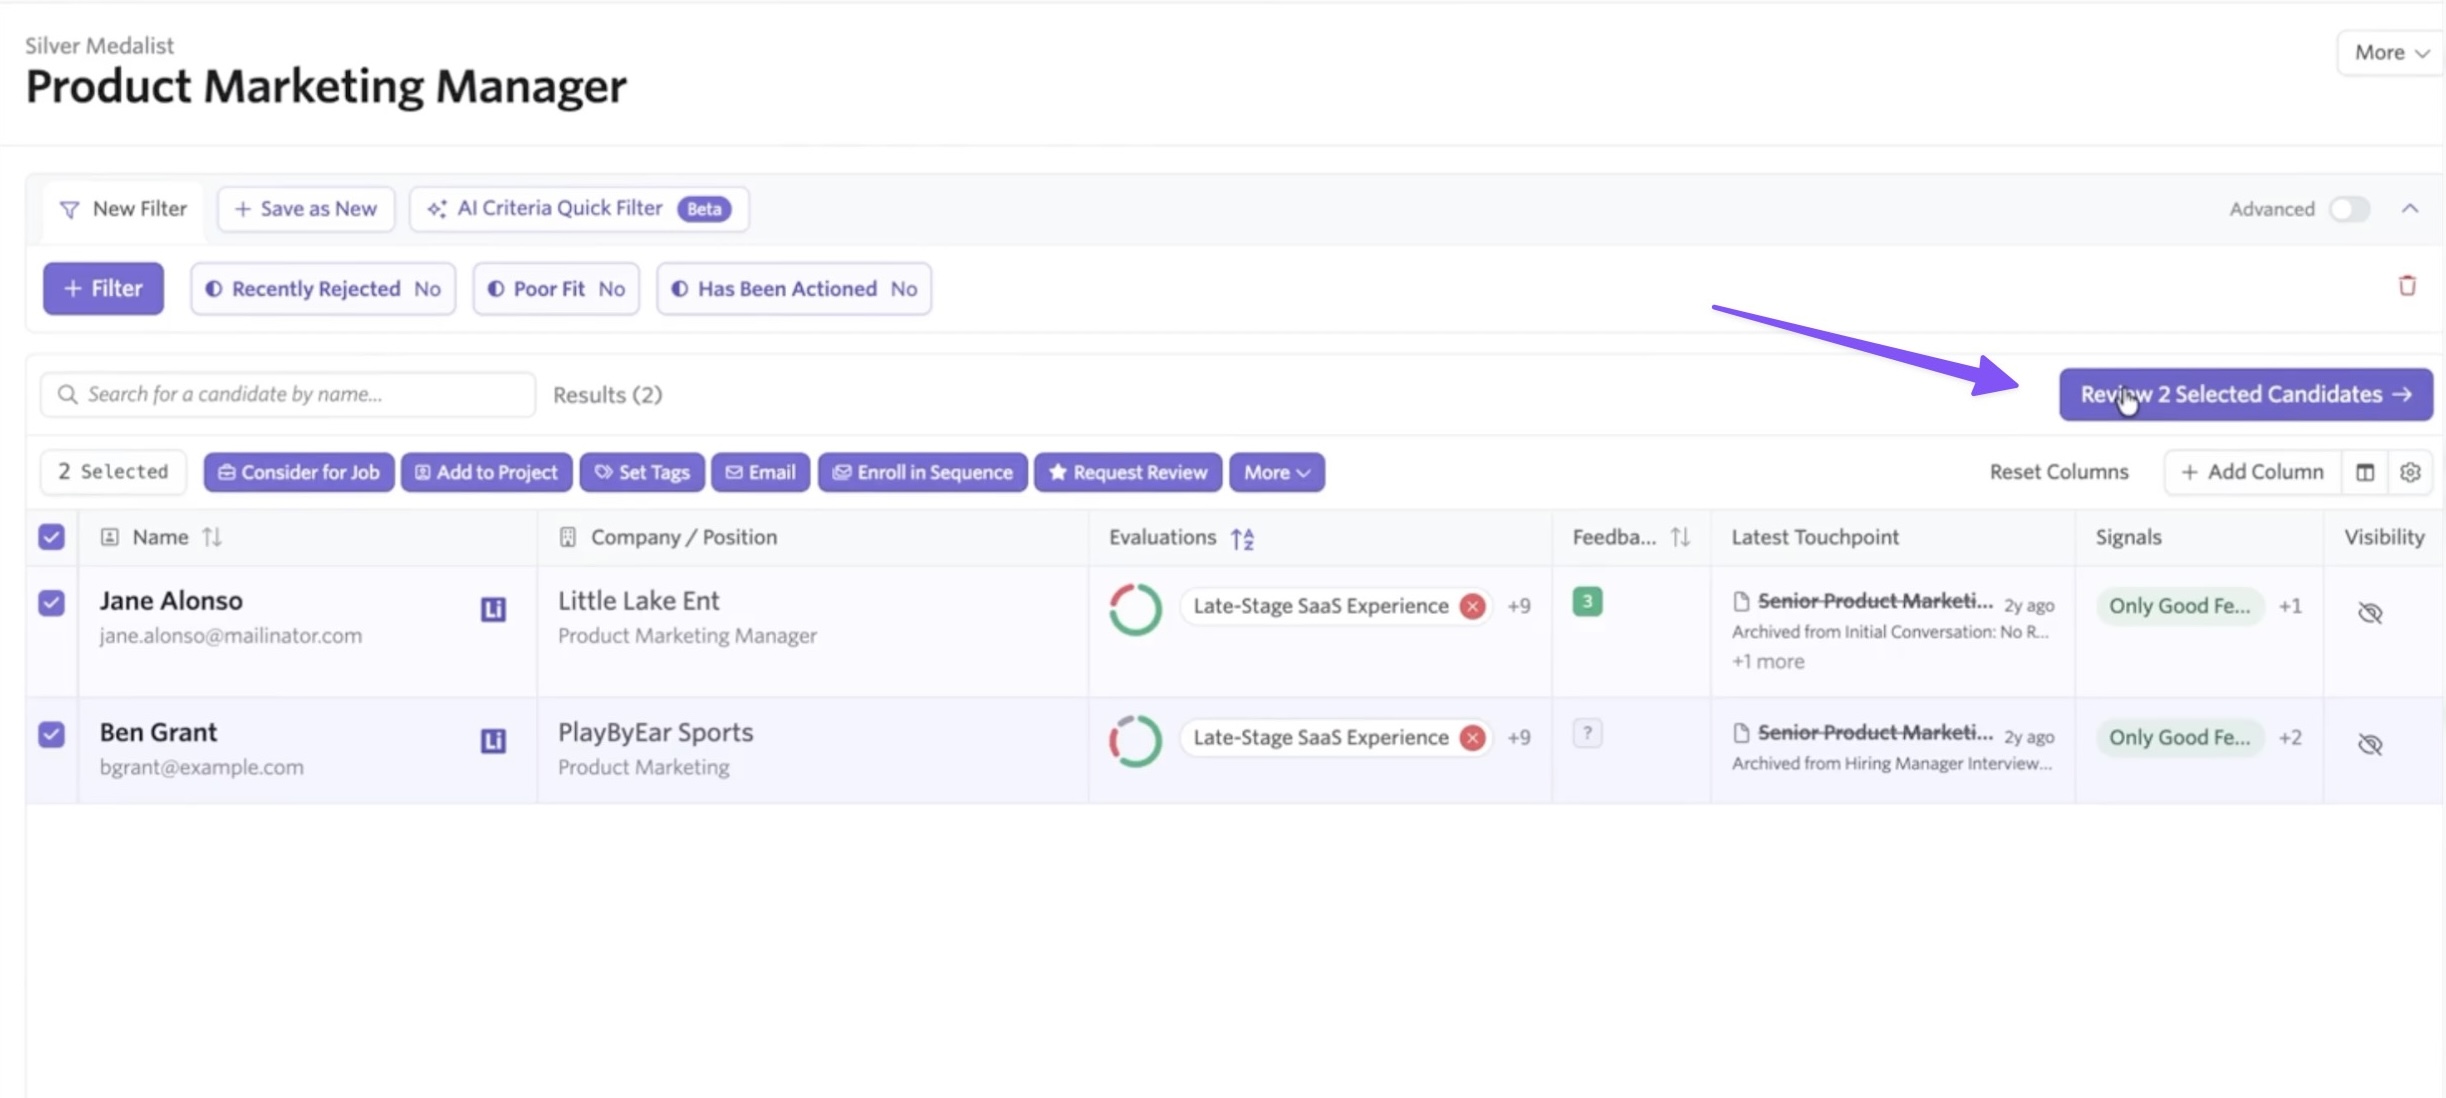This screenshot has width=2446, height=1098.
Task: Click the column layout icon beside Add Column
Action: click(2365, 472)
